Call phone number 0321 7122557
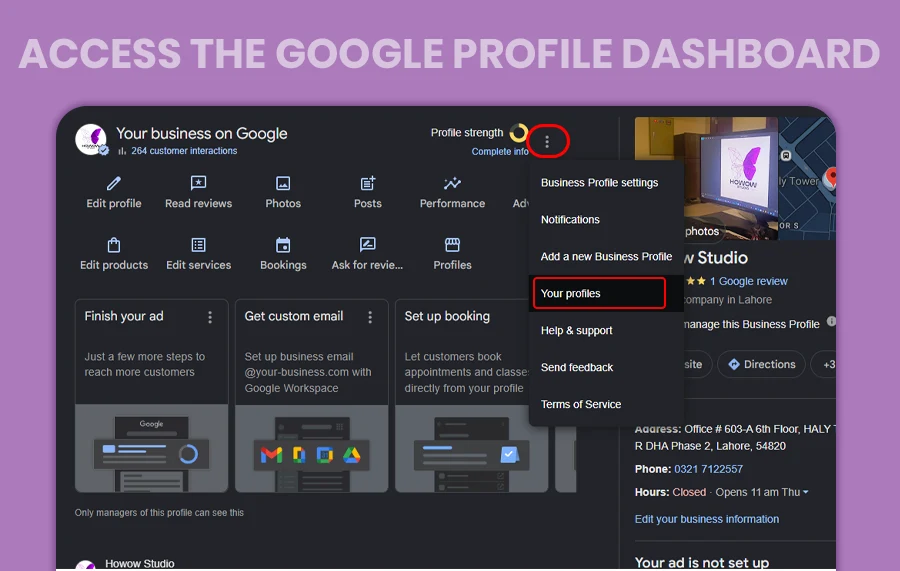 point(708,469)
